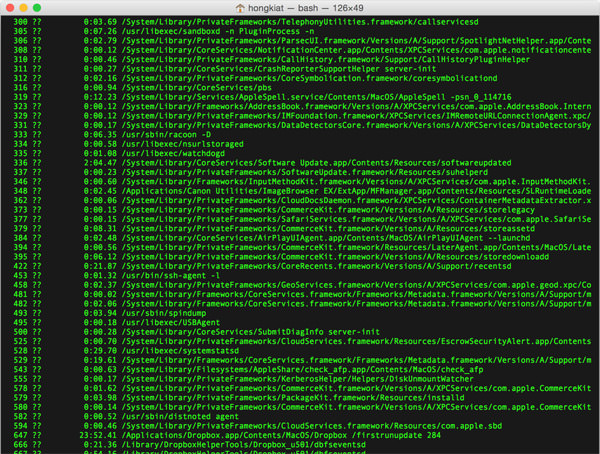600x454 pixels.
Task: Click the red close window button
Action: click(10, 8)
